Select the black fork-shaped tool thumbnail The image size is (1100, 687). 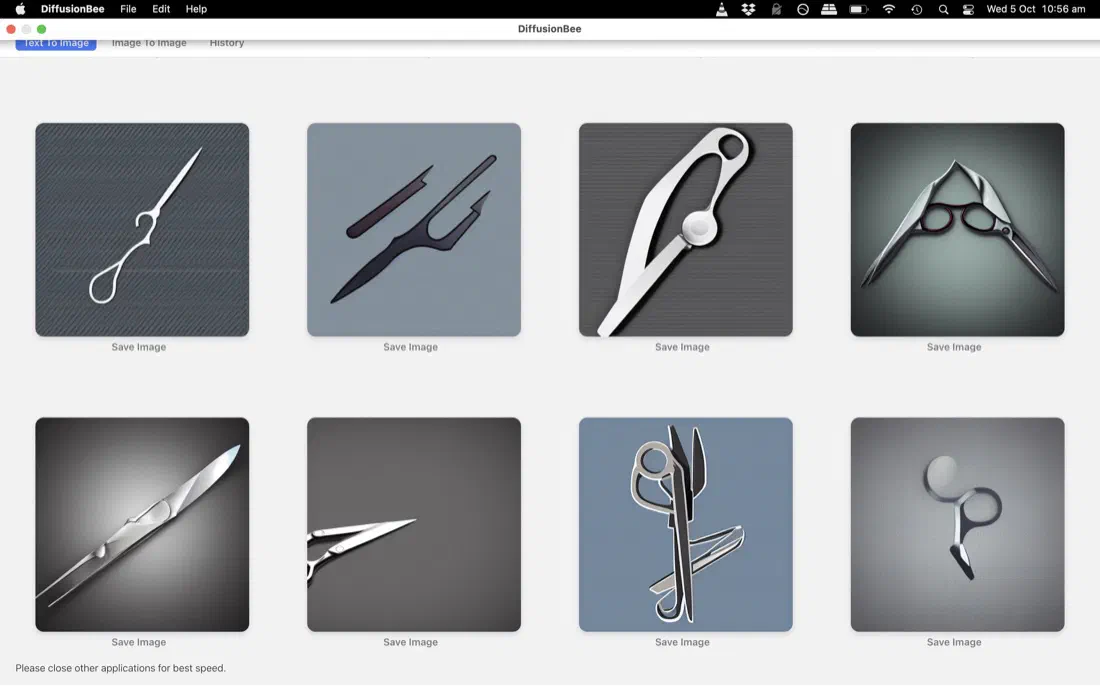414,229
